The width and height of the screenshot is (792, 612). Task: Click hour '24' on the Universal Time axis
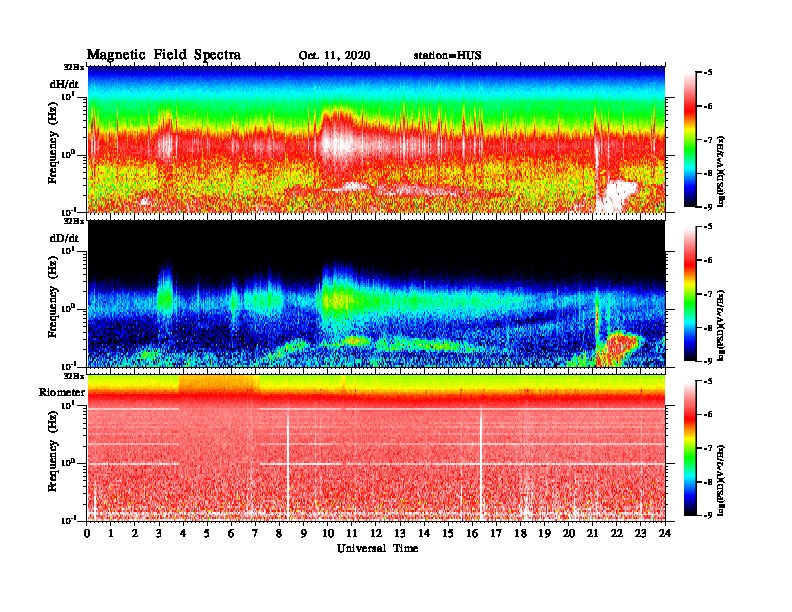tap(665, 534)
